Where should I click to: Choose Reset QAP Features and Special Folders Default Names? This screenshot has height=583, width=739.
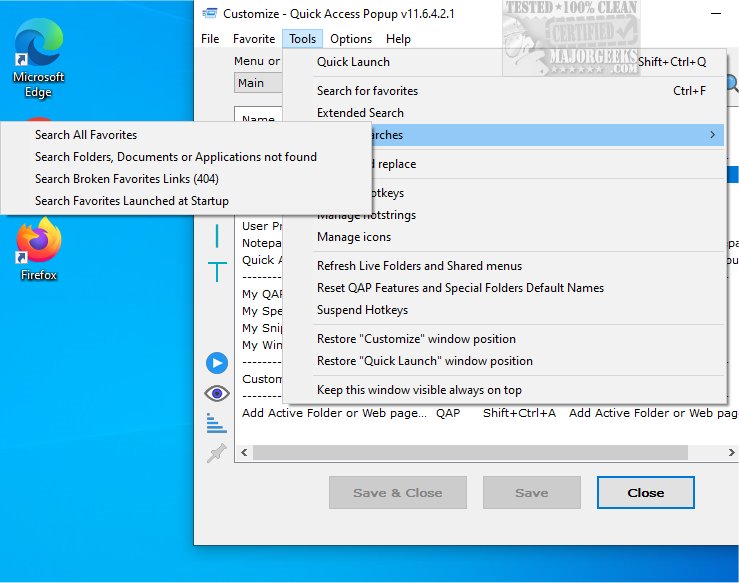click(x=504, y=287)
